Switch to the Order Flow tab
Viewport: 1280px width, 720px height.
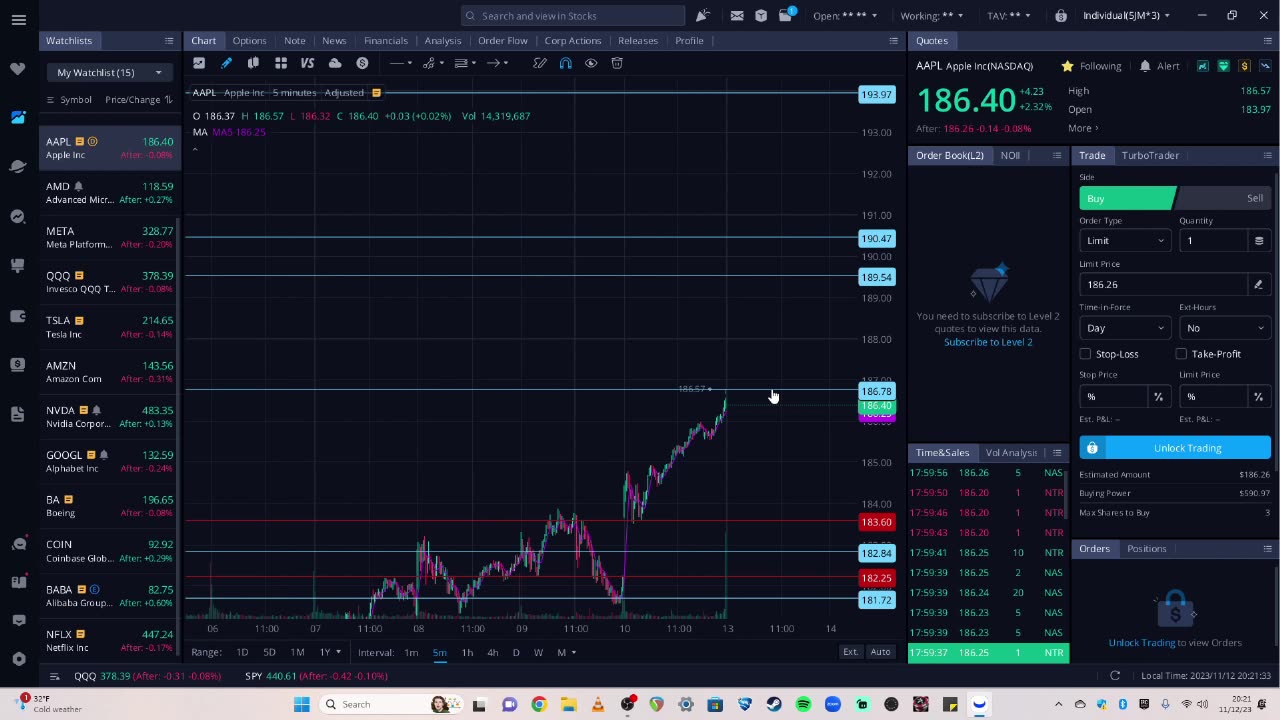[x=502, y=40]
